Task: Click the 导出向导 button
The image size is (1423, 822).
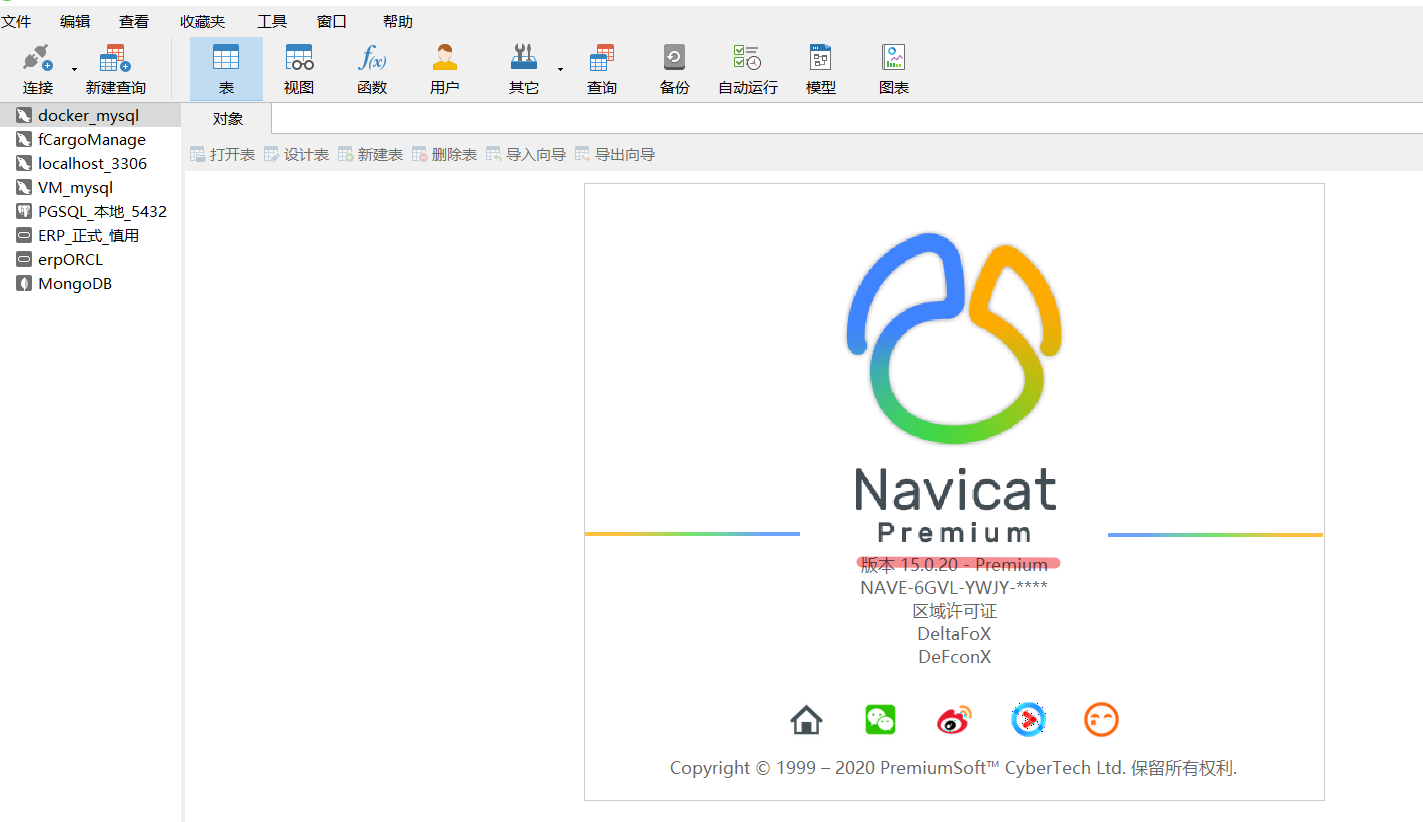Action: (x=615, y=155)
